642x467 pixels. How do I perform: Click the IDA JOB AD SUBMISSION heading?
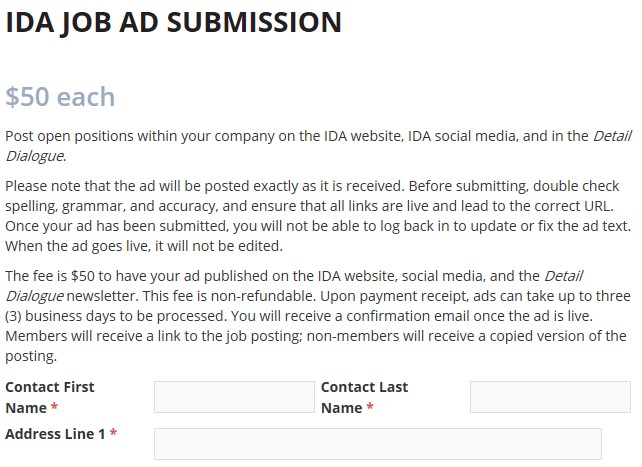pyautogui.click(x=173, y=22)
